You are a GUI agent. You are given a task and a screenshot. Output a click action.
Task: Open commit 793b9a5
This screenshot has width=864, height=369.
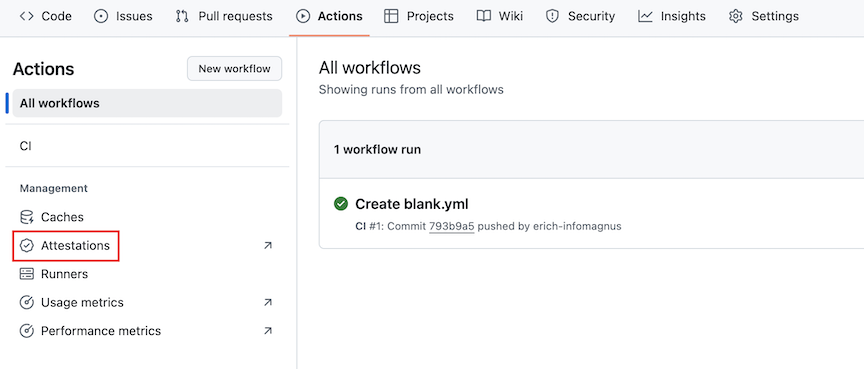(452, 226)
